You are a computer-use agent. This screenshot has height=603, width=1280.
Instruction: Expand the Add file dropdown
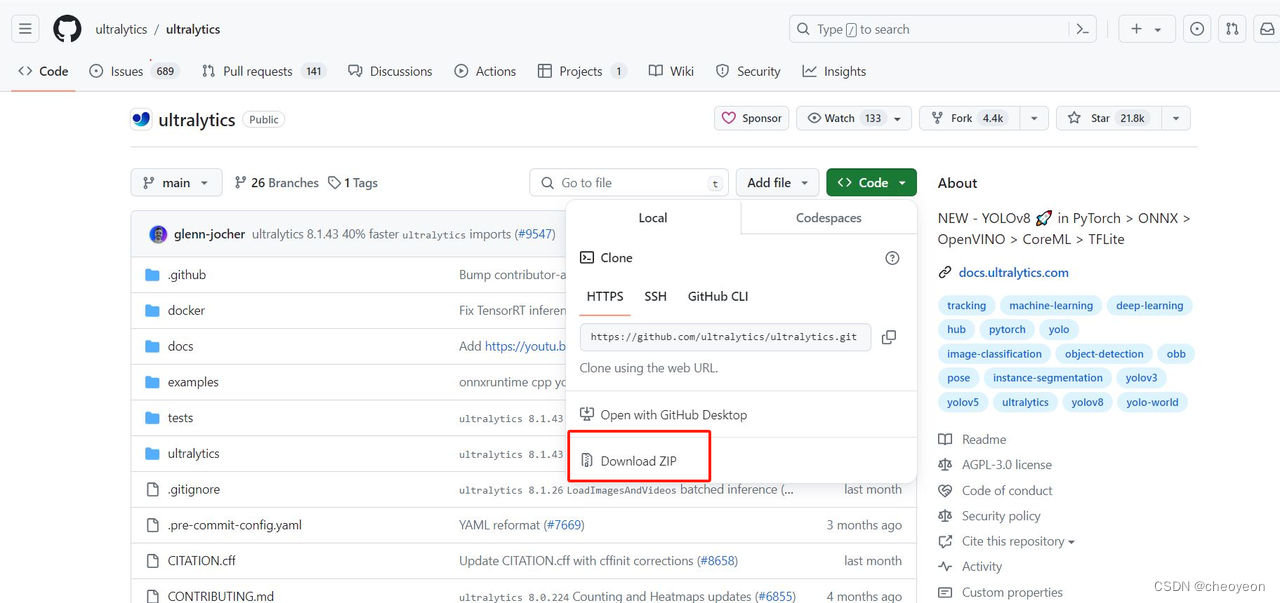click(x=778, y=183)
